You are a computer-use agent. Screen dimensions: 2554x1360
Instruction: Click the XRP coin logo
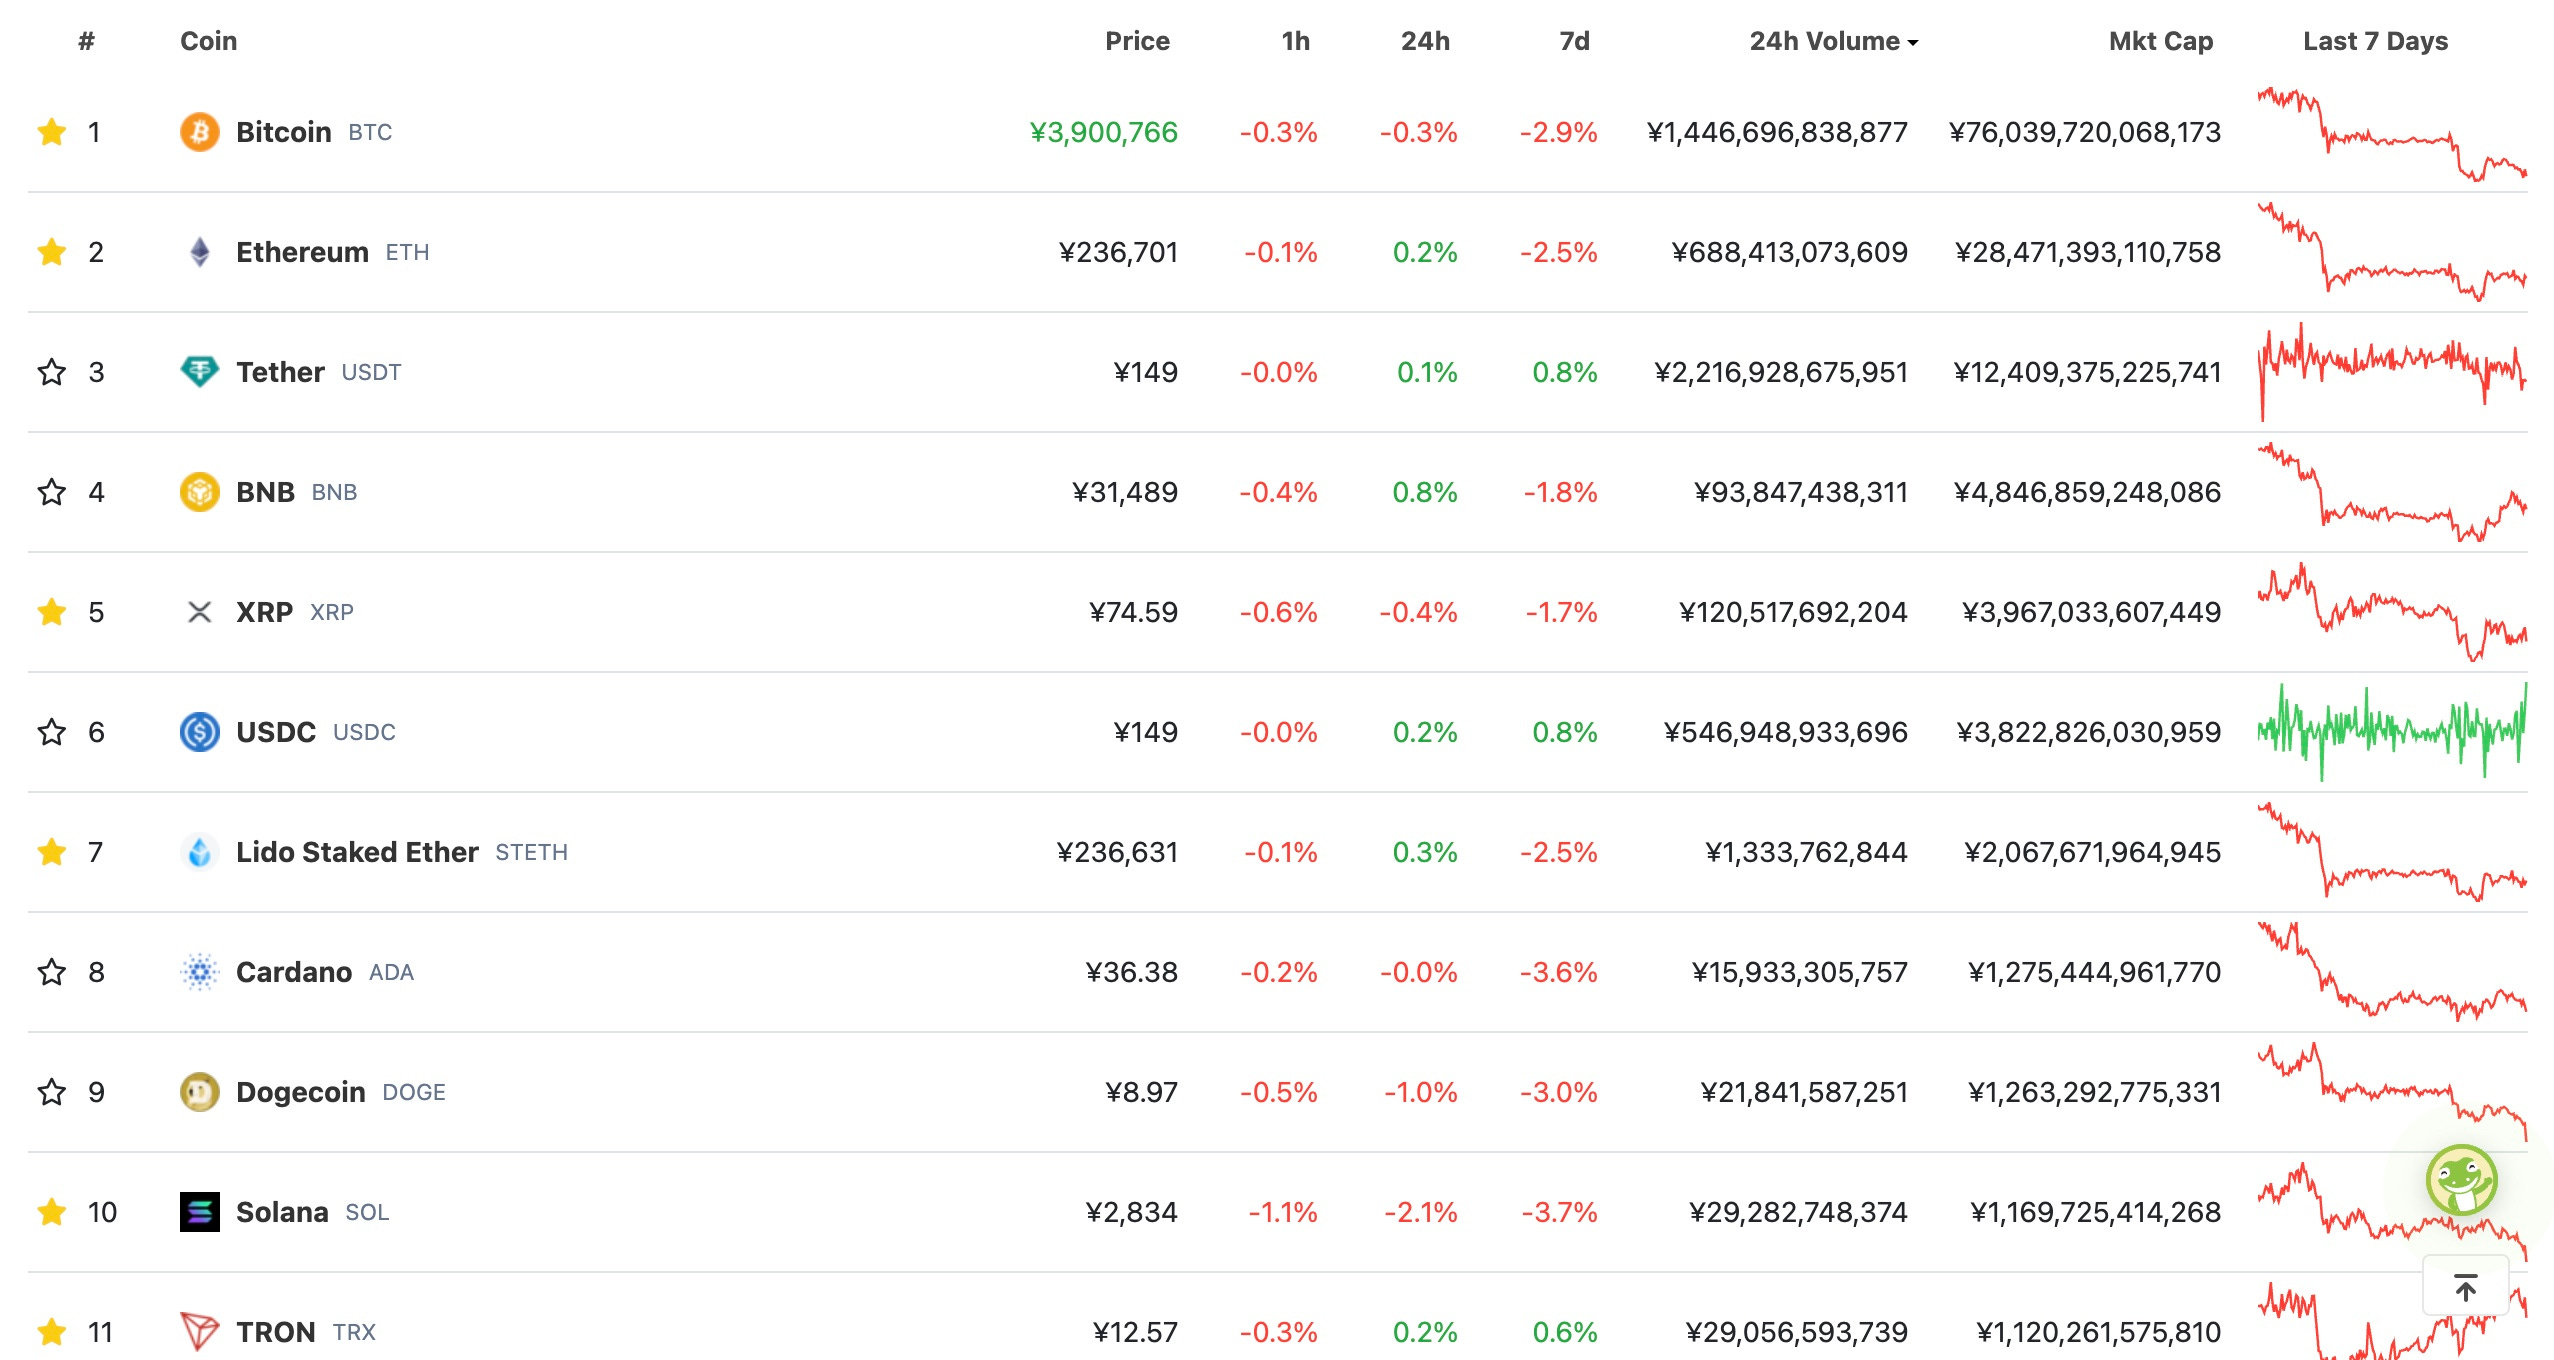pos(200,612)
